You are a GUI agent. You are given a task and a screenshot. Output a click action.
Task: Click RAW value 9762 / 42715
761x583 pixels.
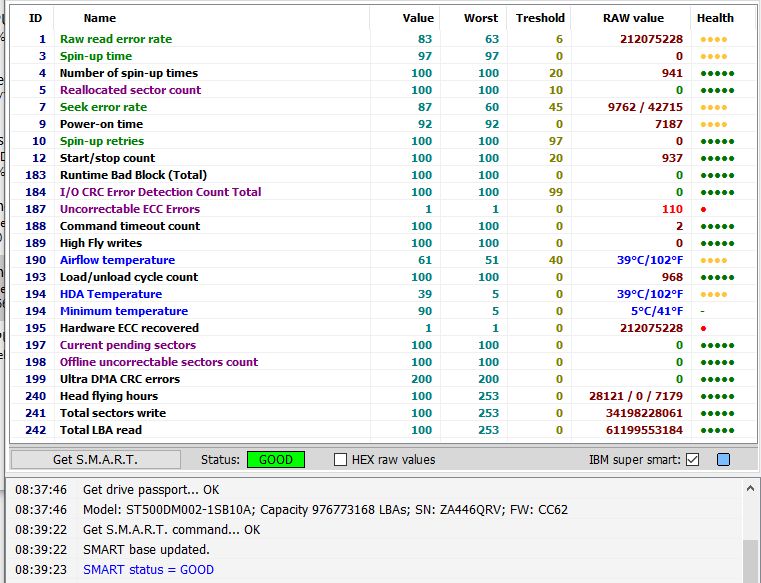(x=645, y=107)
